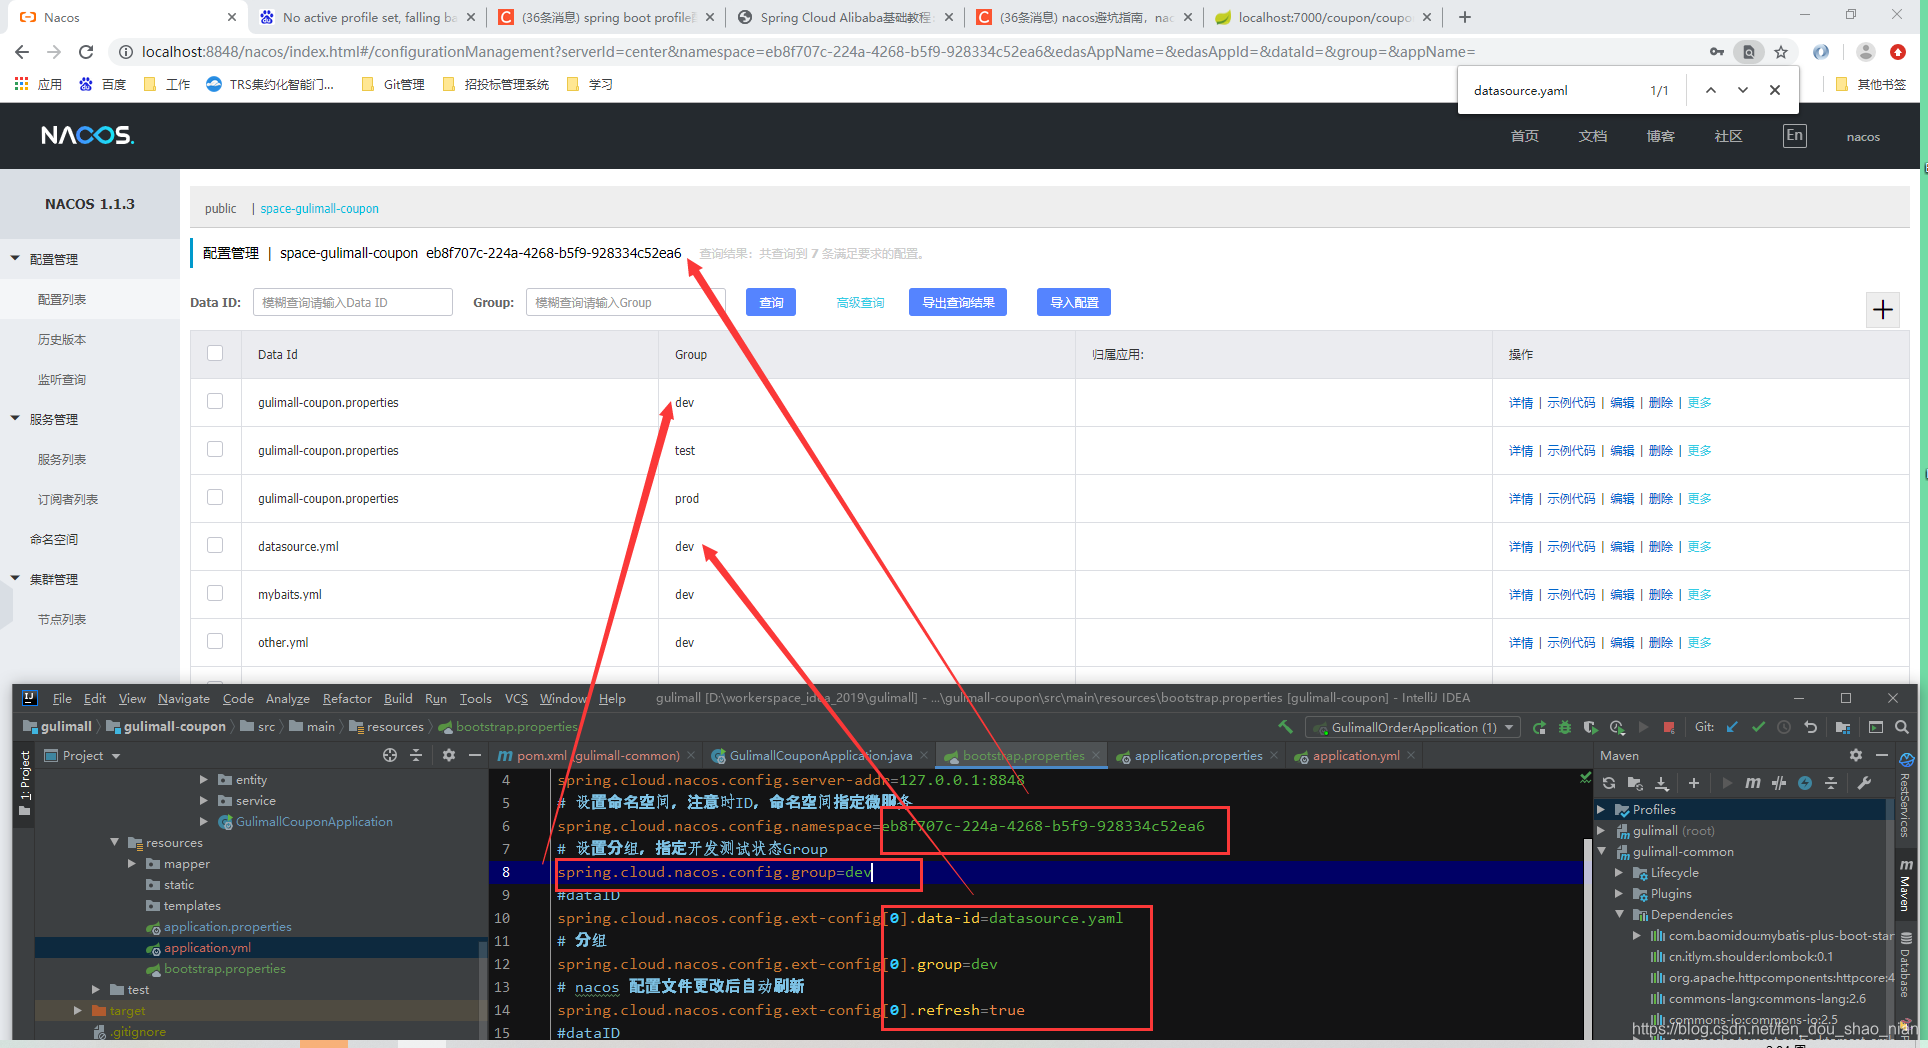Click Git rollback undo arrow icon
This screenshot has width=1928, height=1048.
(x=1810, y=727)
